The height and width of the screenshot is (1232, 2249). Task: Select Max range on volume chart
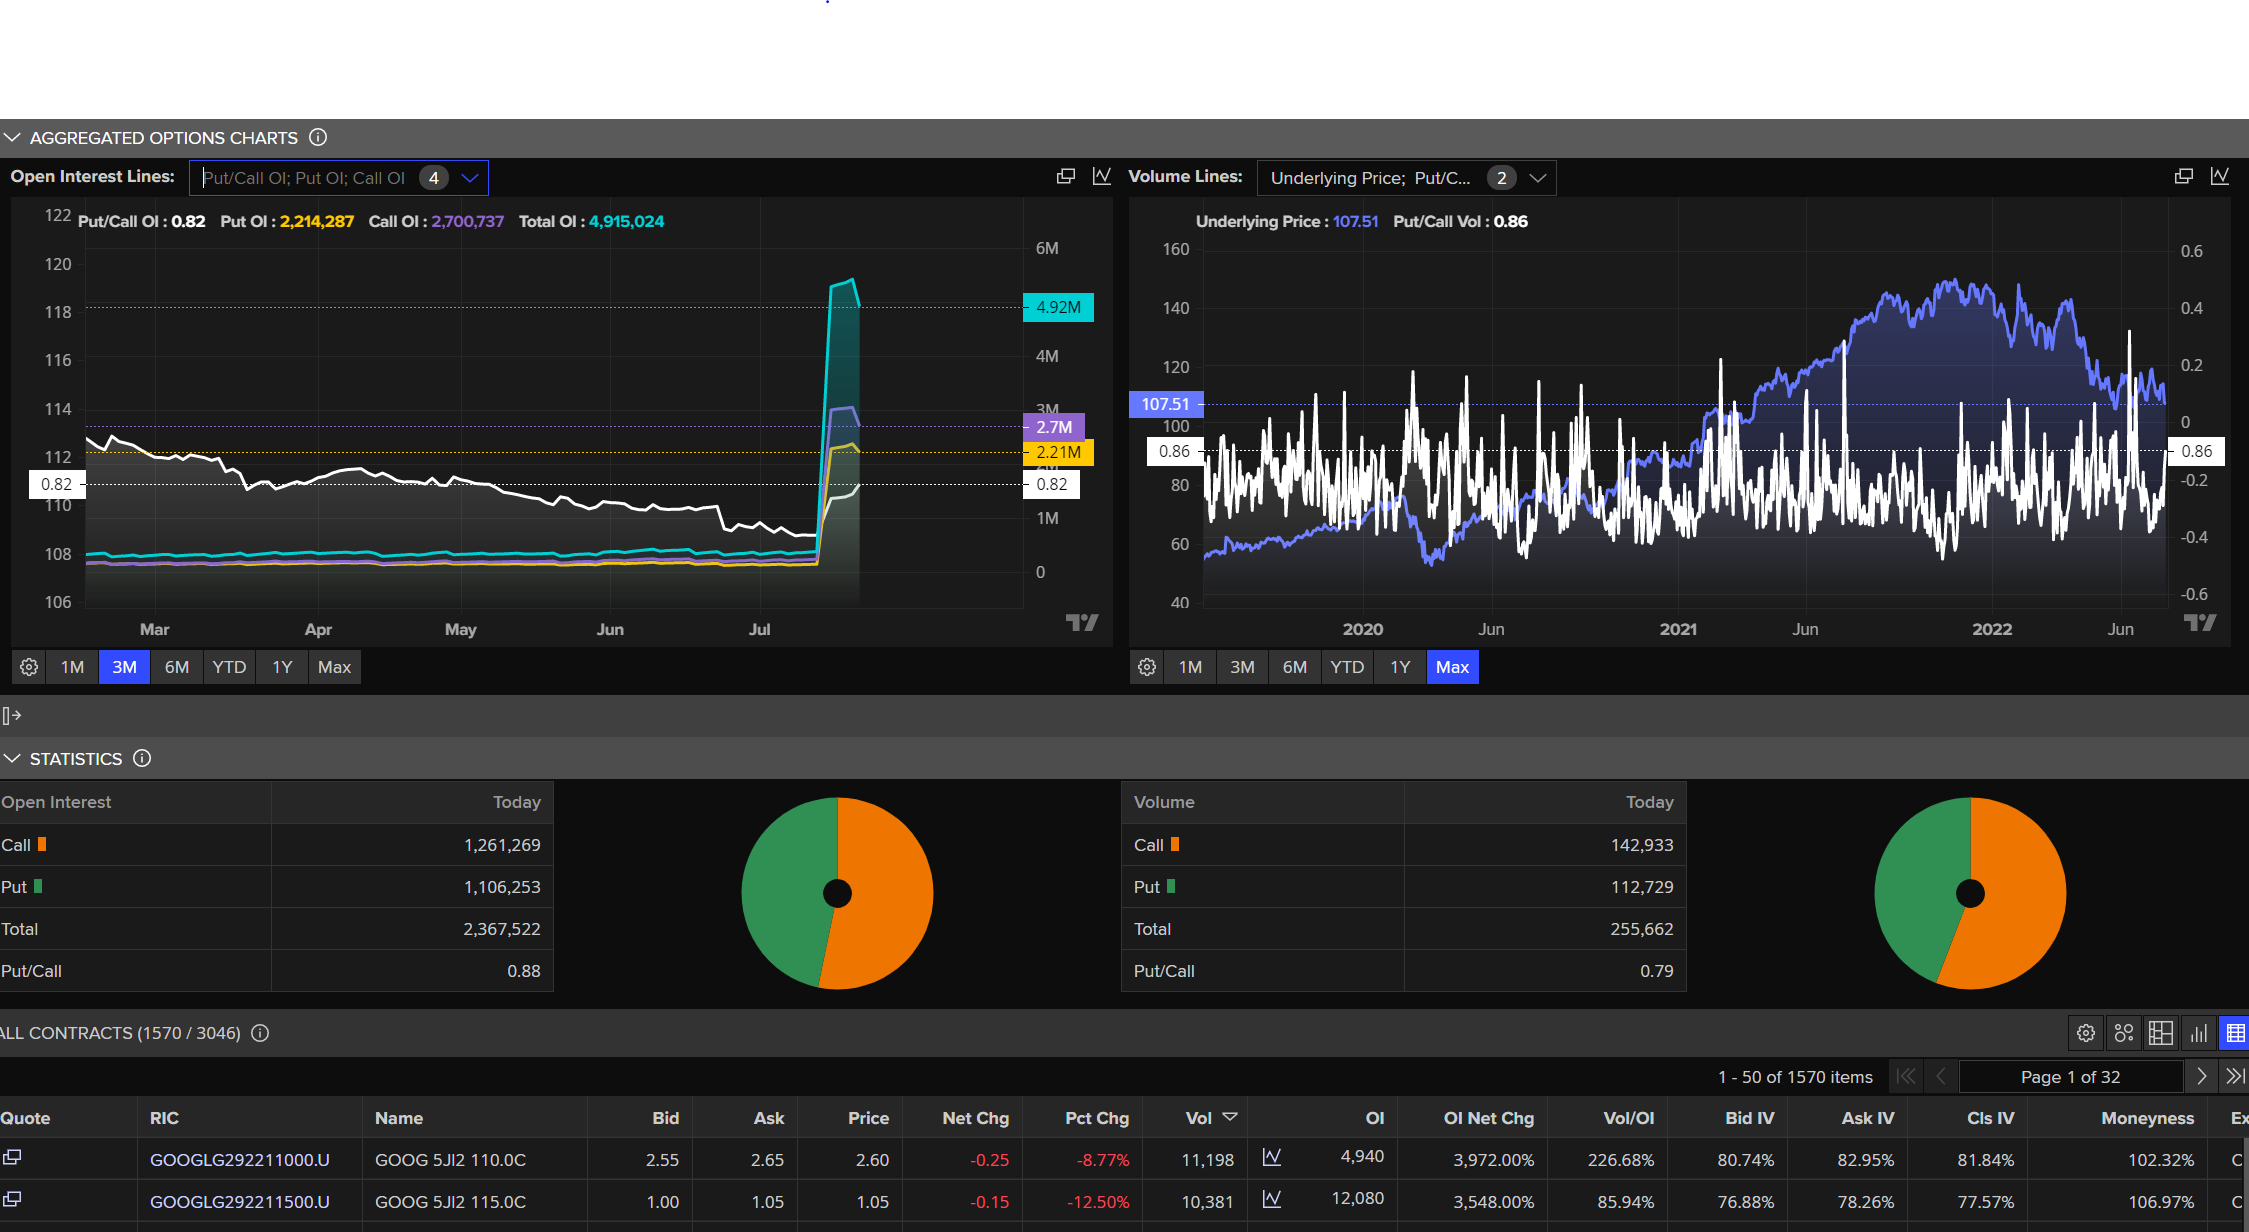(x=1452, y=667)
